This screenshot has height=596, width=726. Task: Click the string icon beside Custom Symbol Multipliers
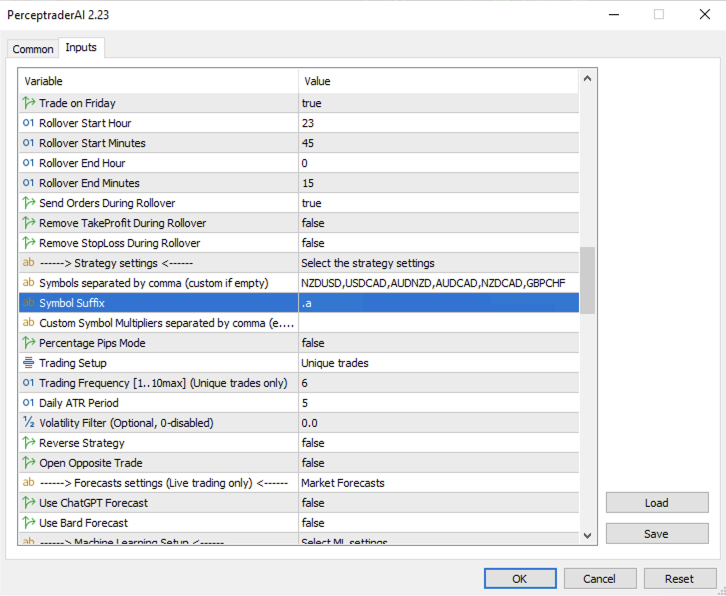[x=29, y=322]
